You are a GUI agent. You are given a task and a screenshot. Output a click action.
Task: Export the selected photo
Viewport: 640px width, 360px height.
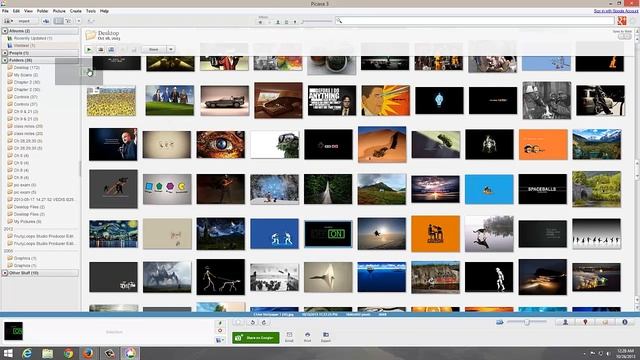pos(326,337)
